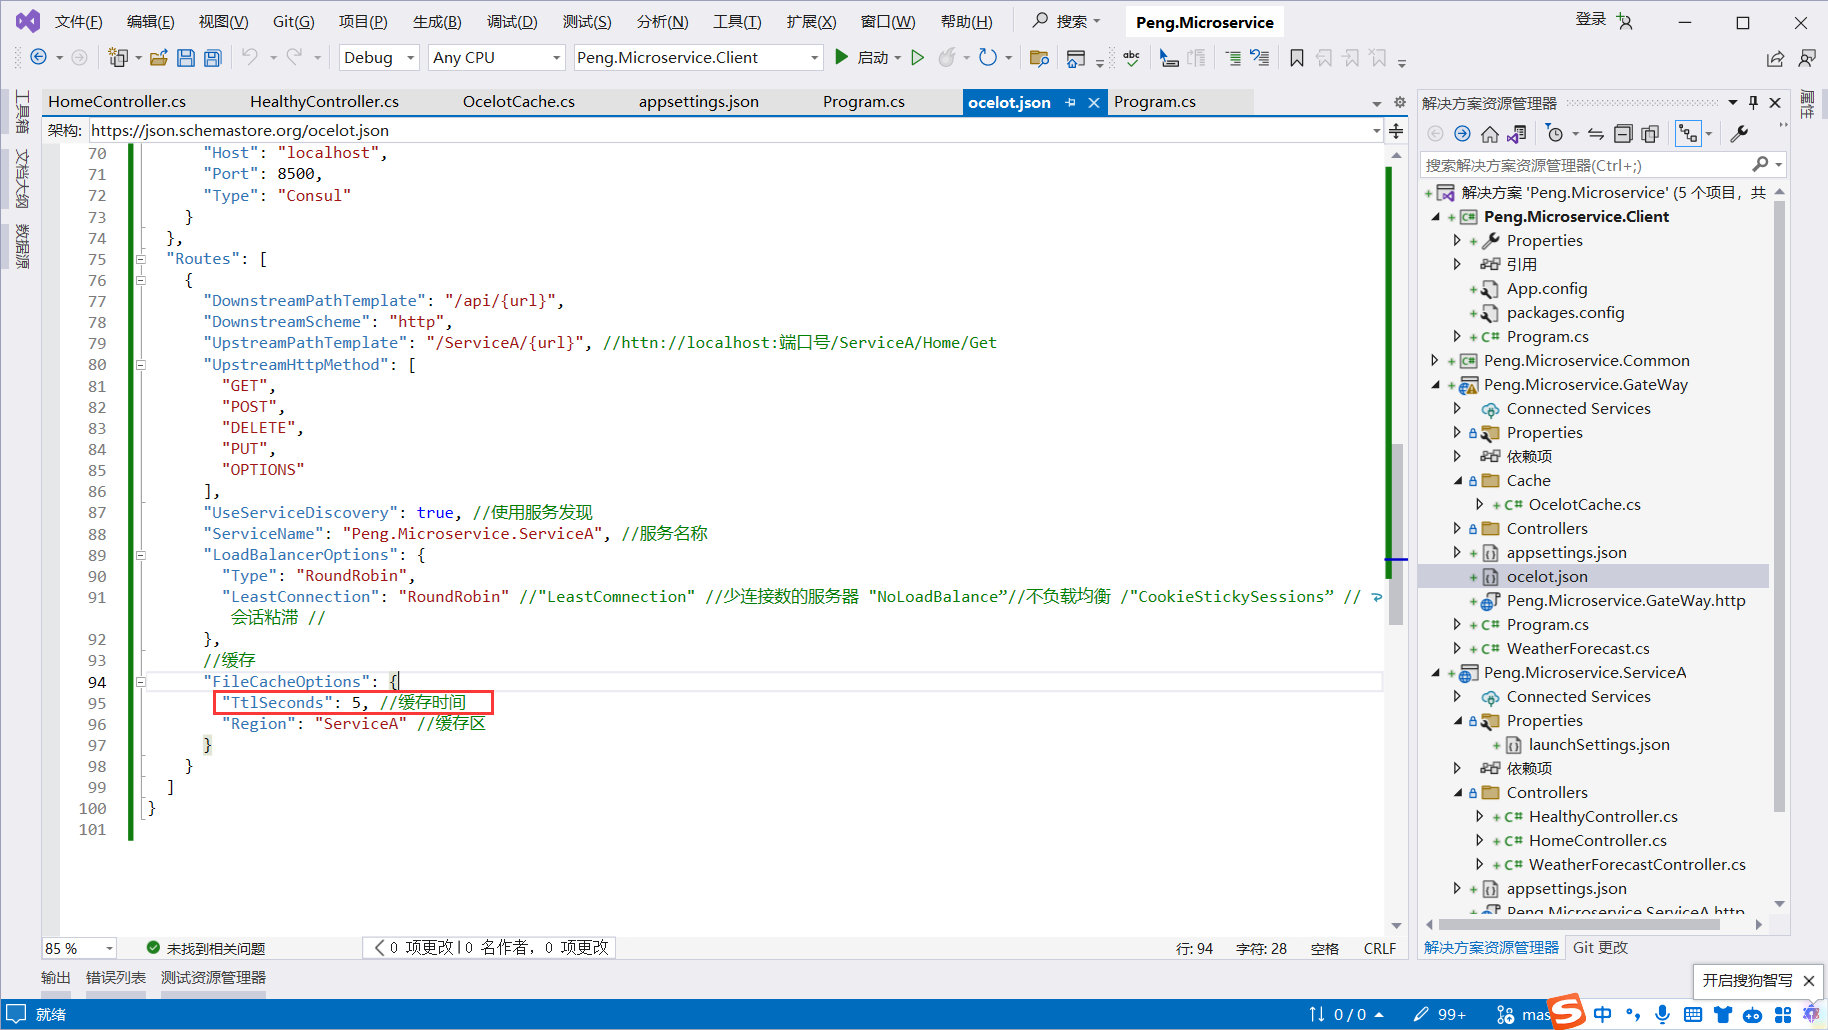Toggle the nested view button in Solution Explorer

click(x=1688, y=134)
